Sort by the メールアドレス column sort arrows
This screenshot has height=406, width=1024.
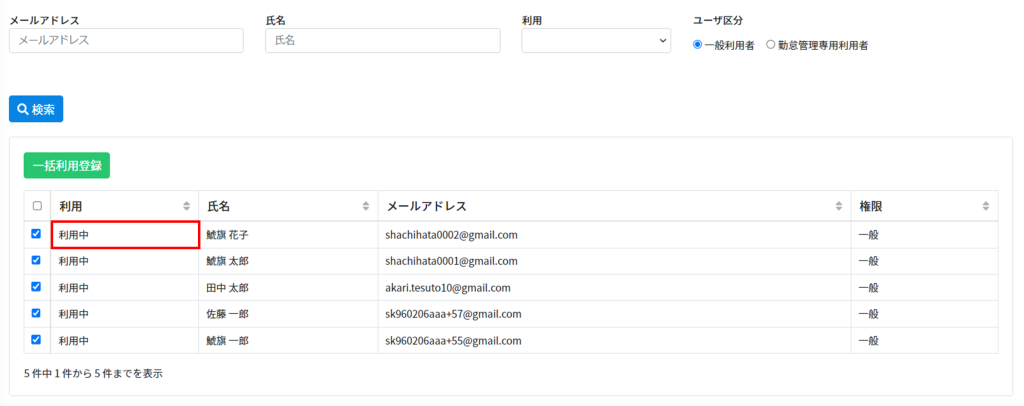pos(839,206)
